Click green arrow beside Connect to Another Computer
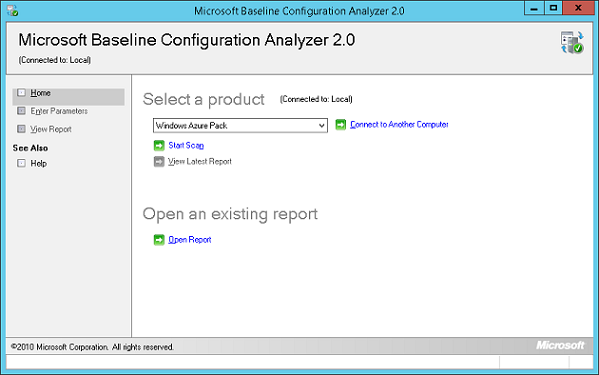Image resolution: width=599 pixels, height=375 pixels. (x=340, y=124)
